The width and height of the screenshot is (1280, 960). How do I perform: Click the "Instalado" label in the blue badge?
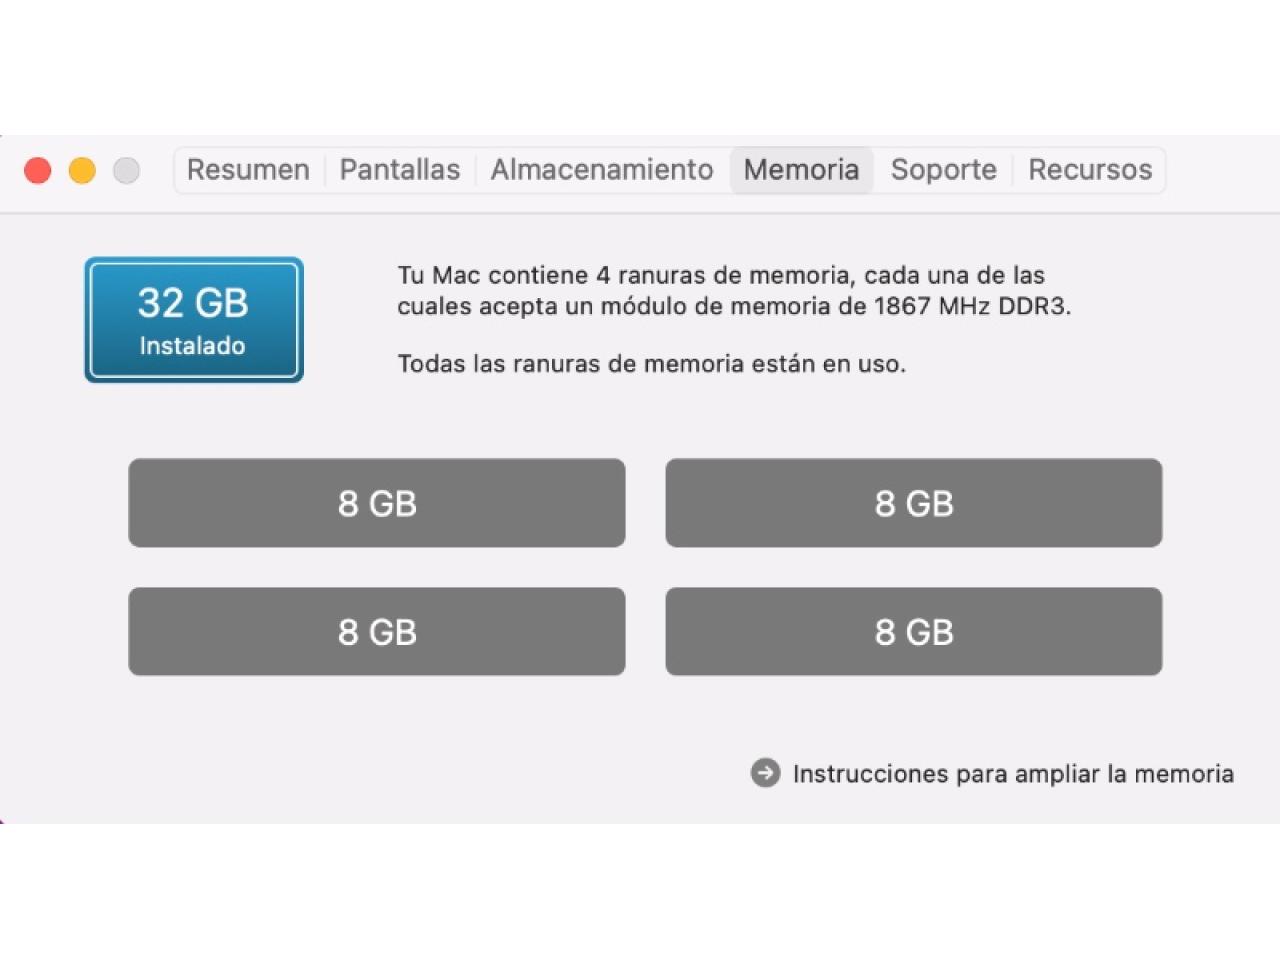[192, 346]
